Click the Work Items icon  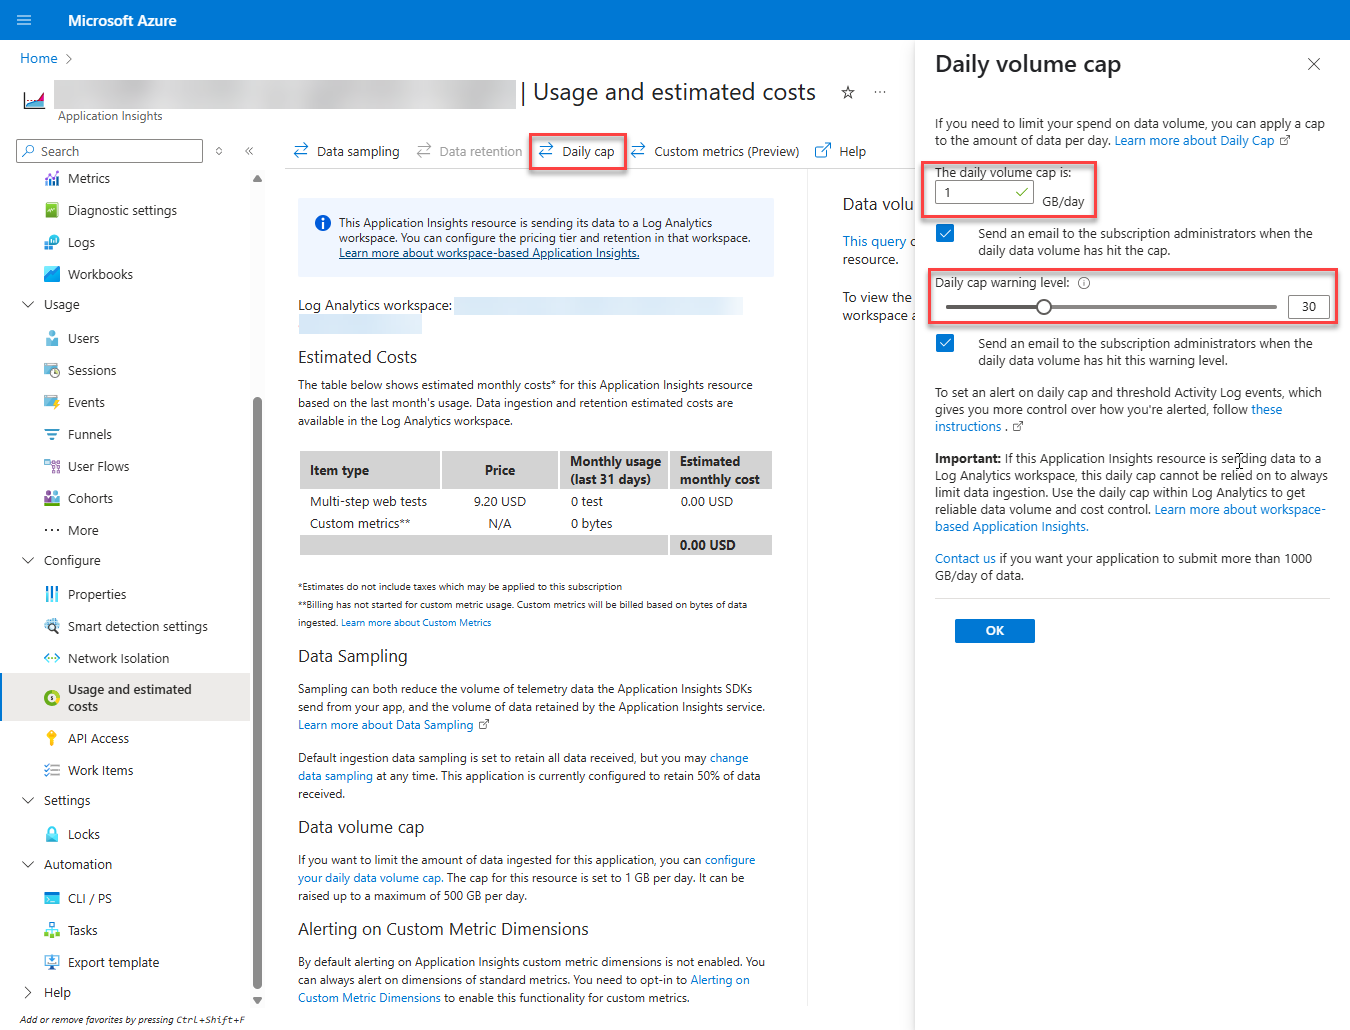[52, 771]
